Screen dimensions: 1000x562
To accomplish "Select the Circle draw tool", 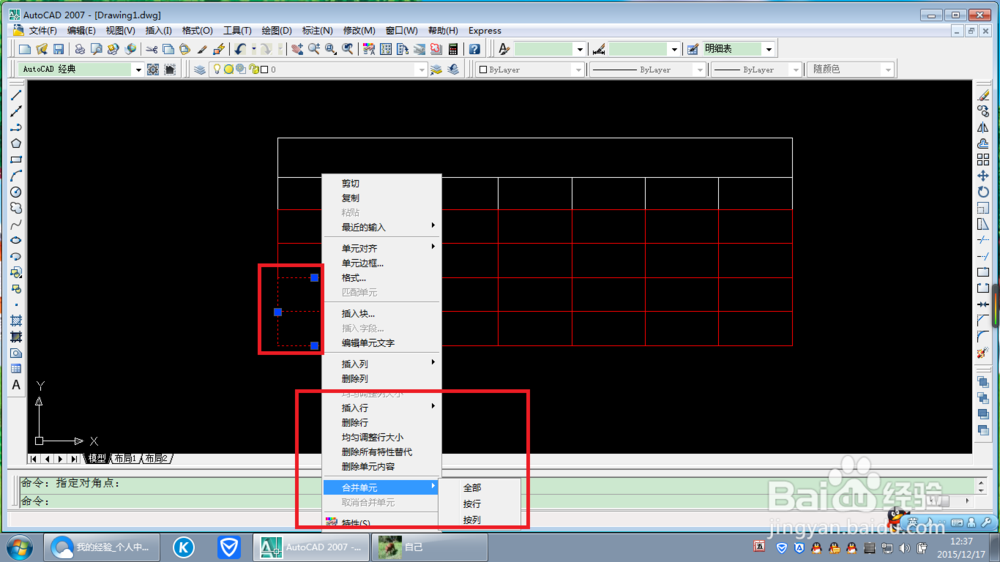I will 16,192.
